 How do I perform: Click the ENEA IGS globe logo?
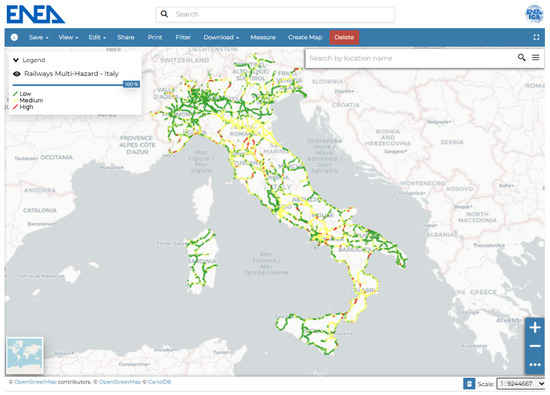pyautogui.click(x=534, y=14)
